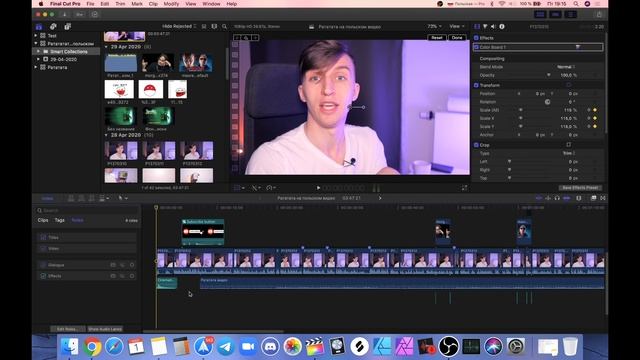Expand the Test library disclosure triangle
This screenshot has width=640, height=360.
[36, 36]
